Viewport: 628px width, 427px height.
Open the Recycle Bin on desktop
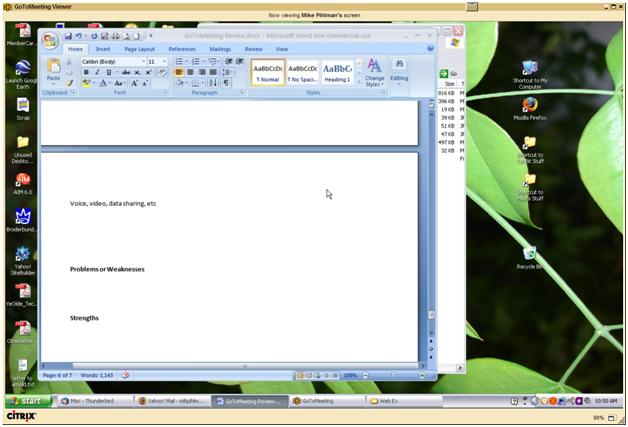pos(529,256)
